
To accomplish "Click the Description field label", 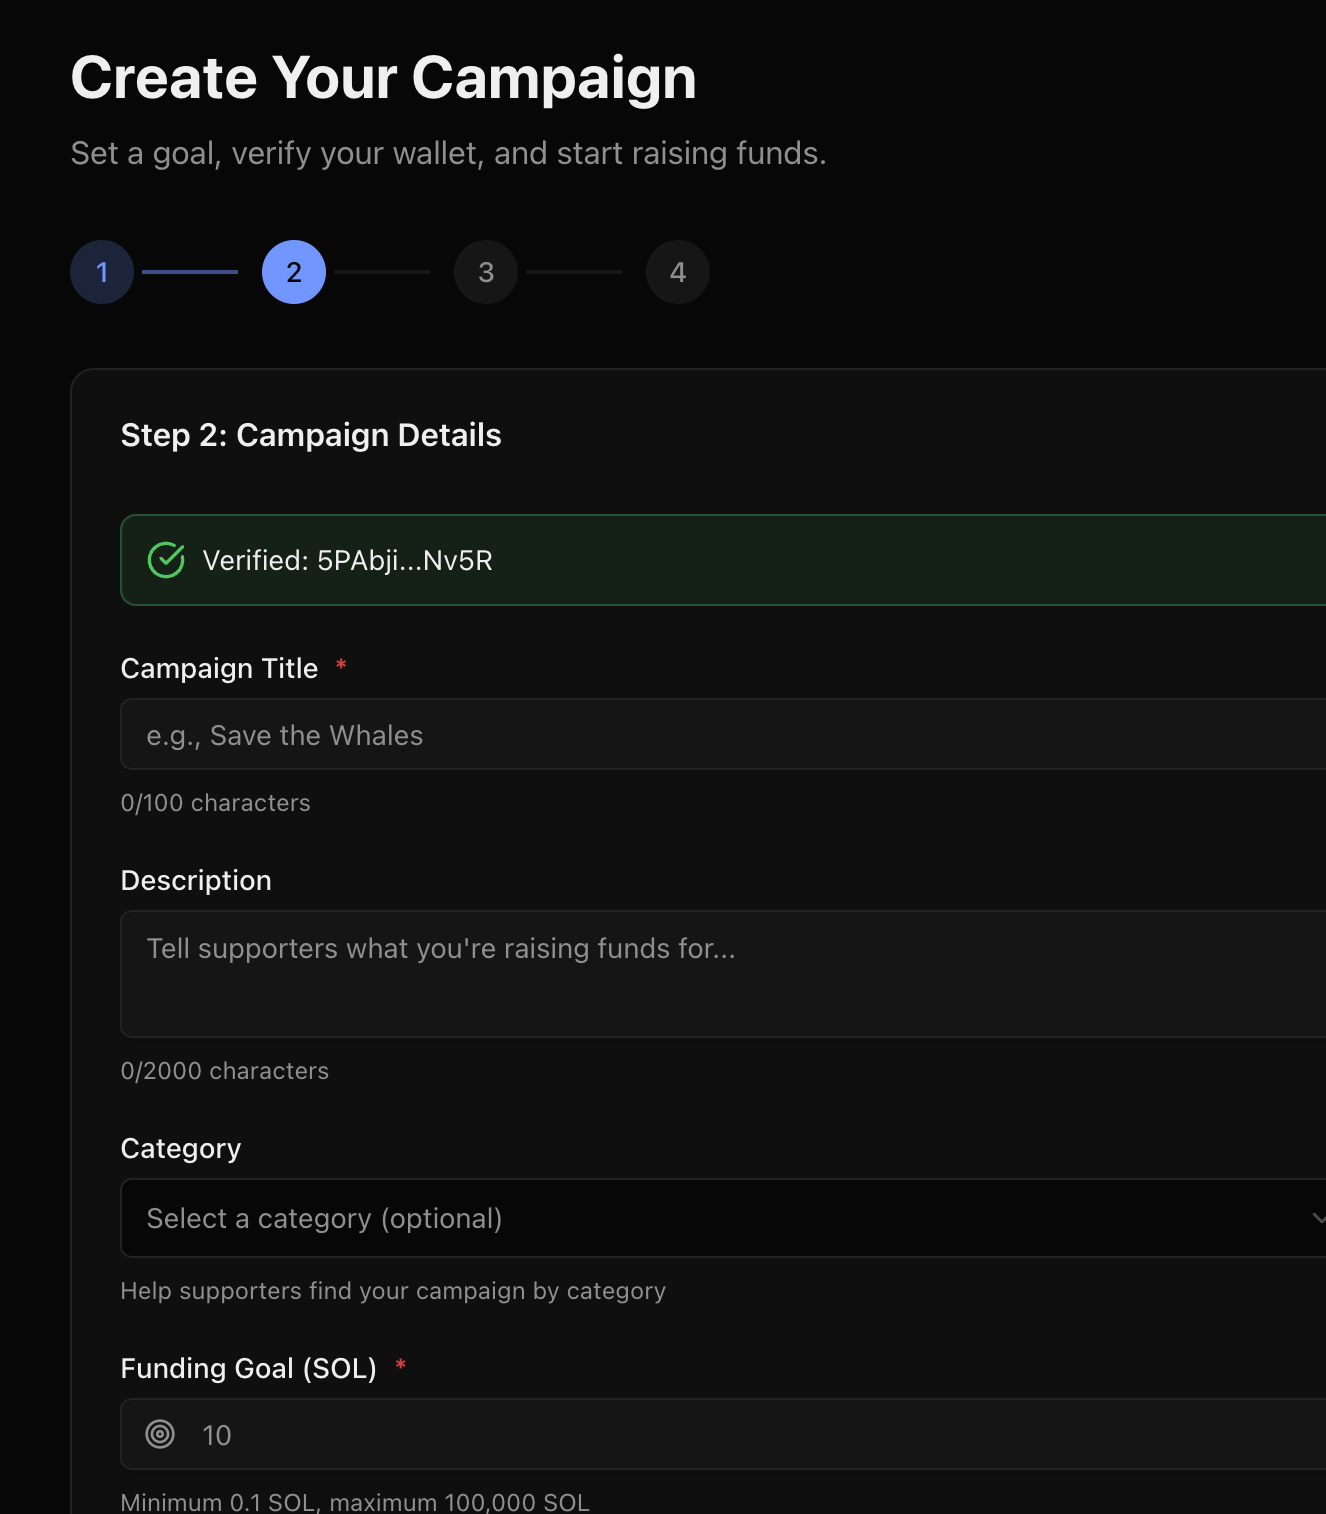I will [196, 880].
